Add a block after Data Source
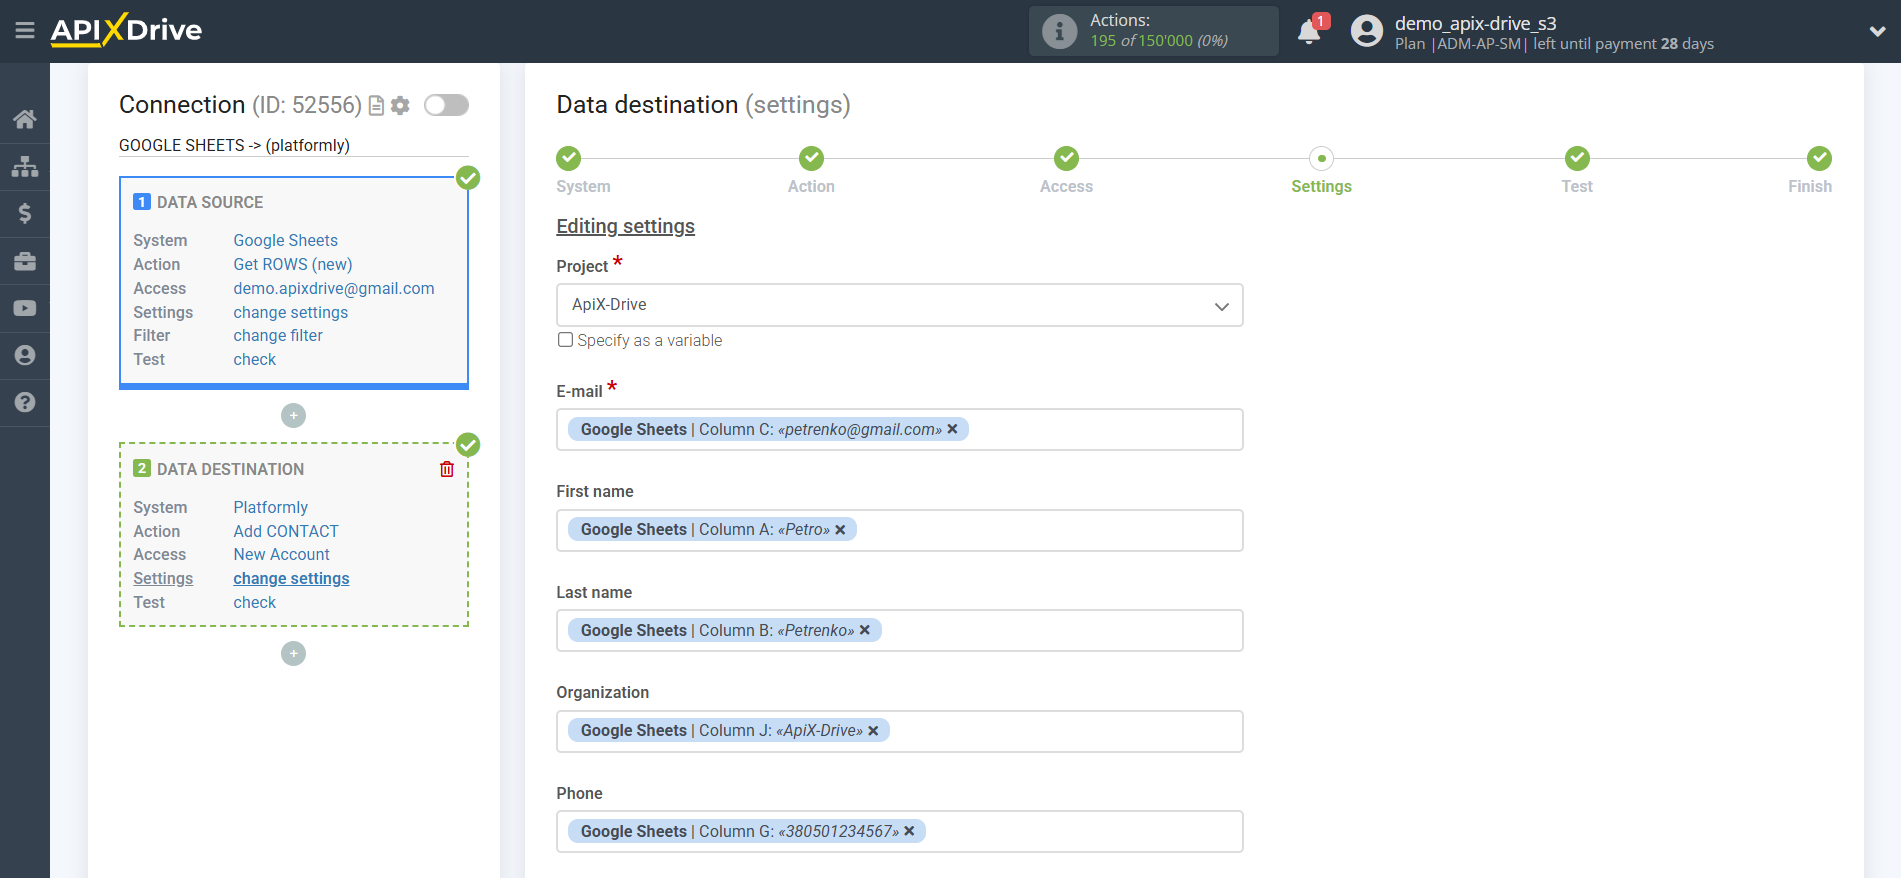 293,415
